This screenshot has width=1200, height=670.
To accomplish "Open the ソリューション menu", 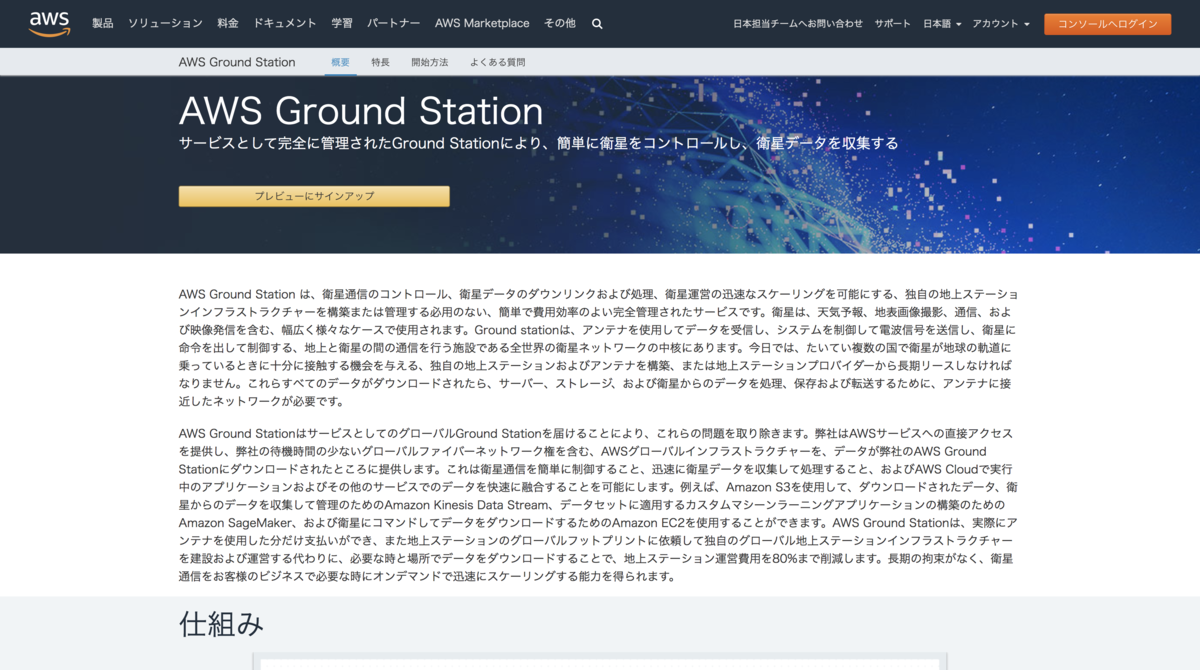I will pyautogui.click(x=165, y=23).
